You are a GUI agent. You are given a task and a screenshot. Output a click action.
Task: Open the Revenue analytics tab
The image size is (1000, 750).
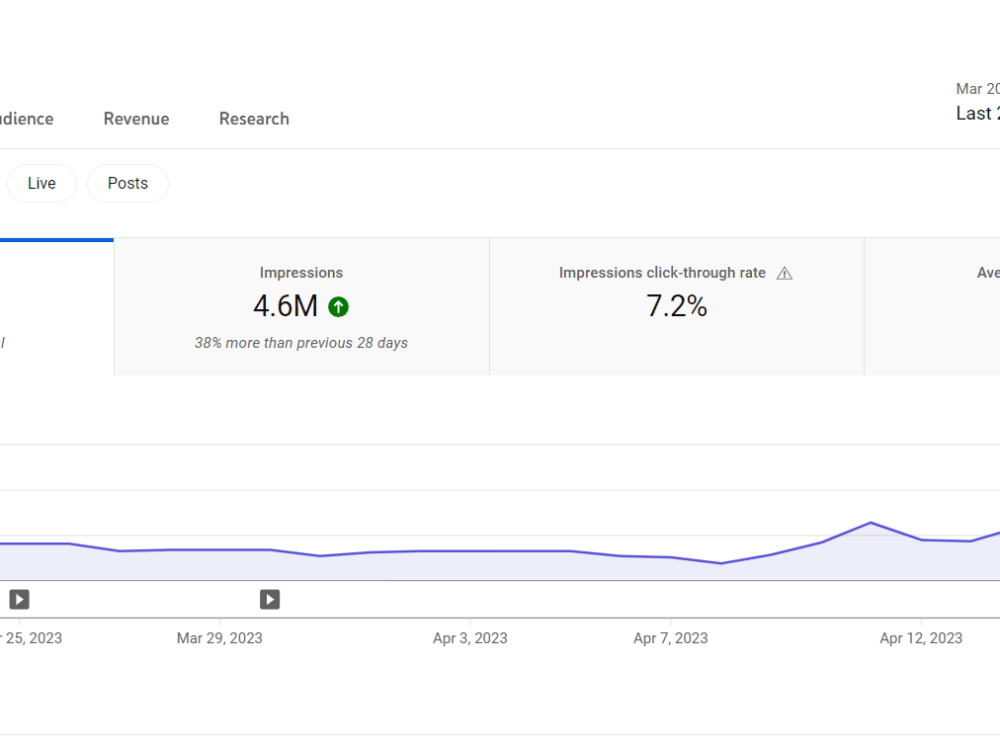[136, 119]
